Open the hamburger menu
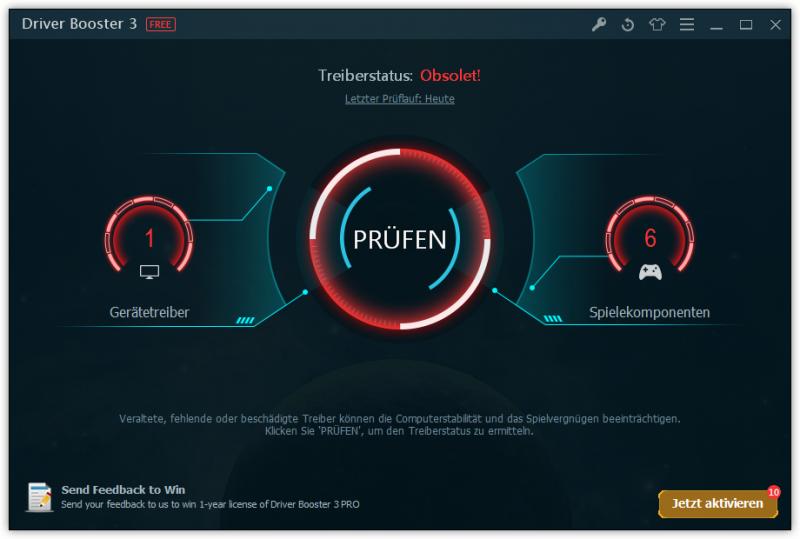 click(x=687, y=24)
